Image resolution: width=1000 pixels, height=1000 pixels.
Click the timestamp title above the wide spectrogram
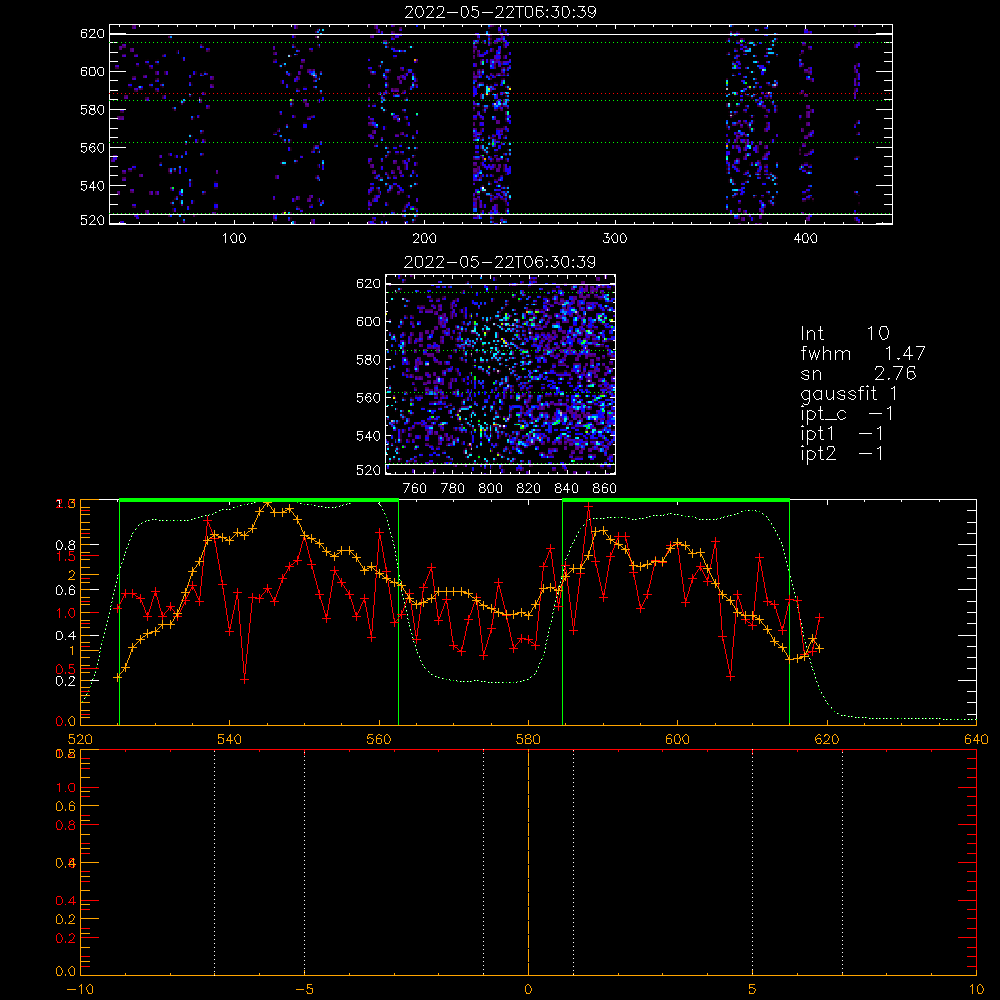pos(500,12)
